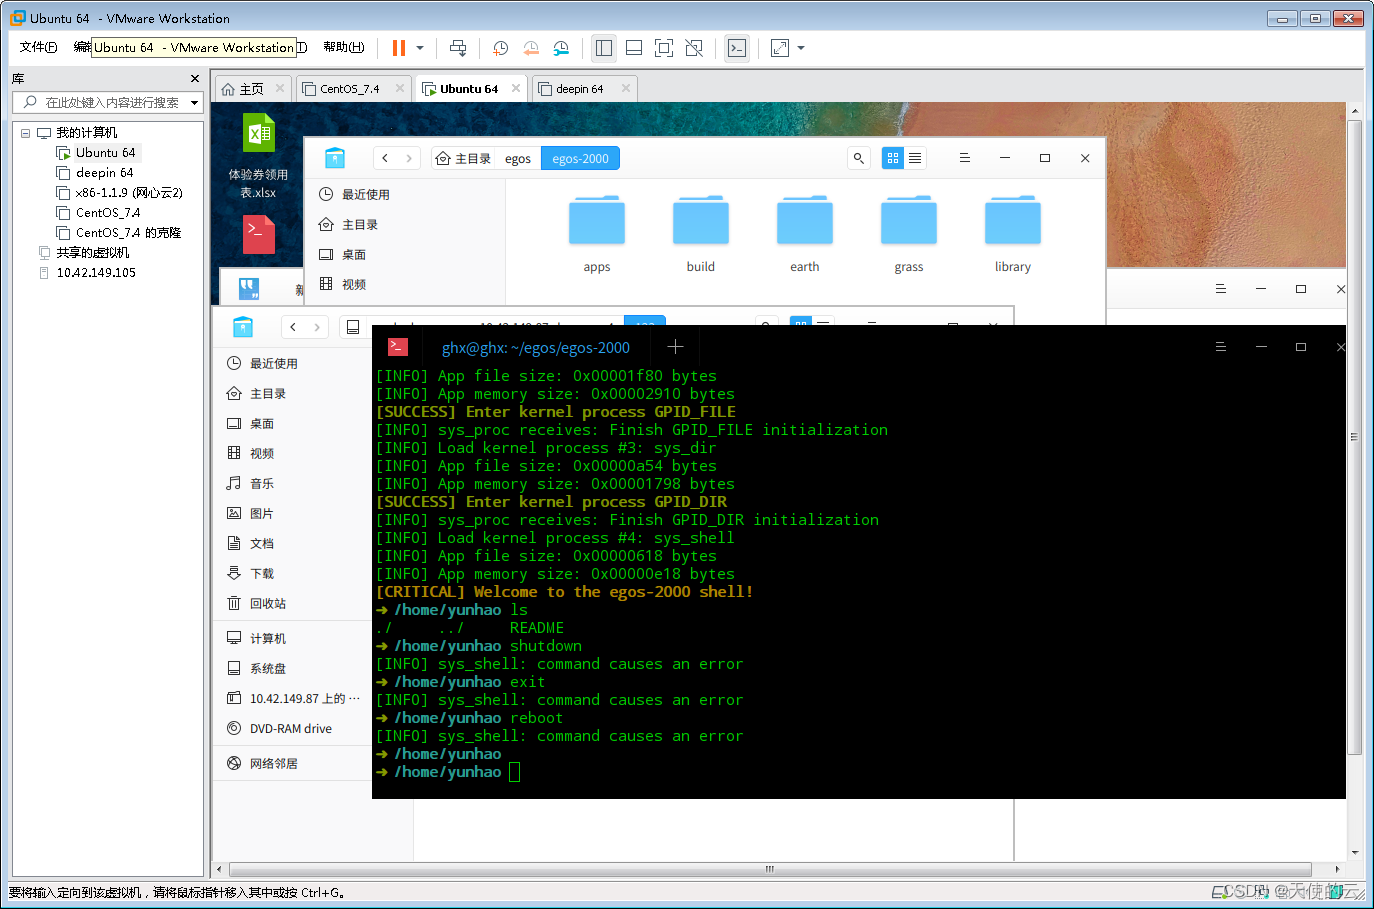The image size is (1374, 909).
Task: Open the power options dropdown next to pause
Action: [x=420, y=48]
